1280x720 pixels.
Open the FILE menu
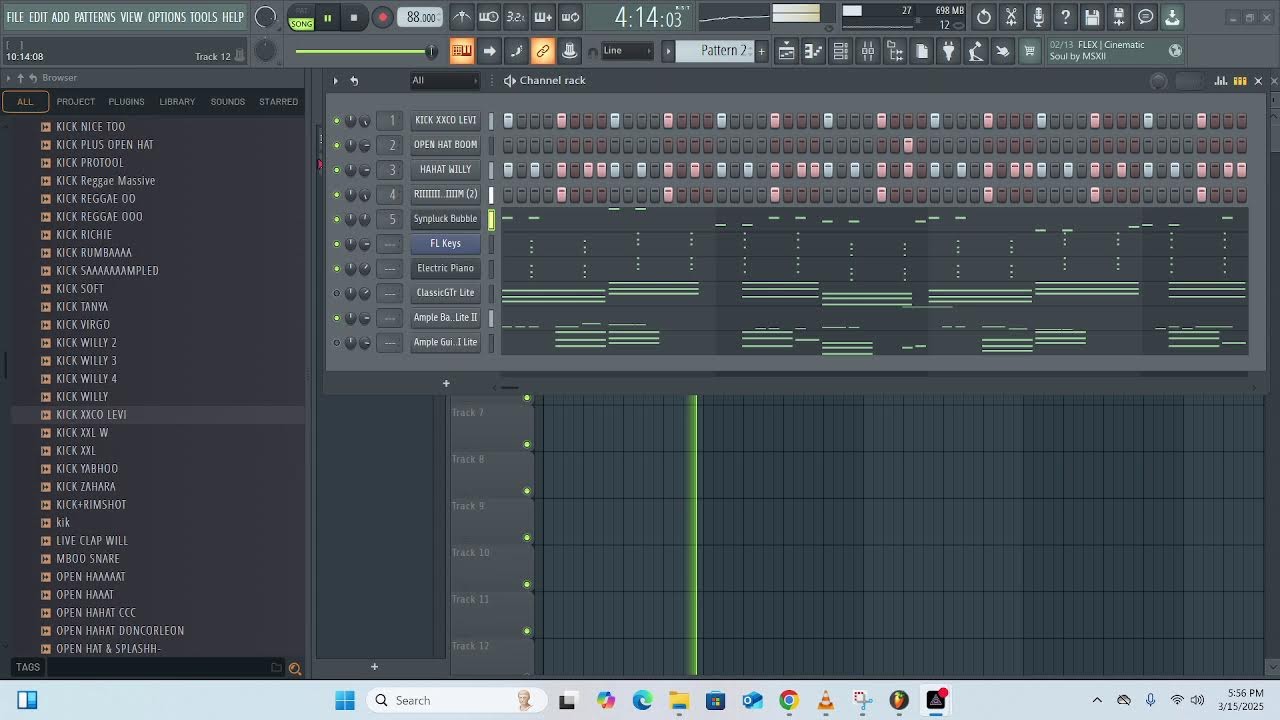pos(15,17)
